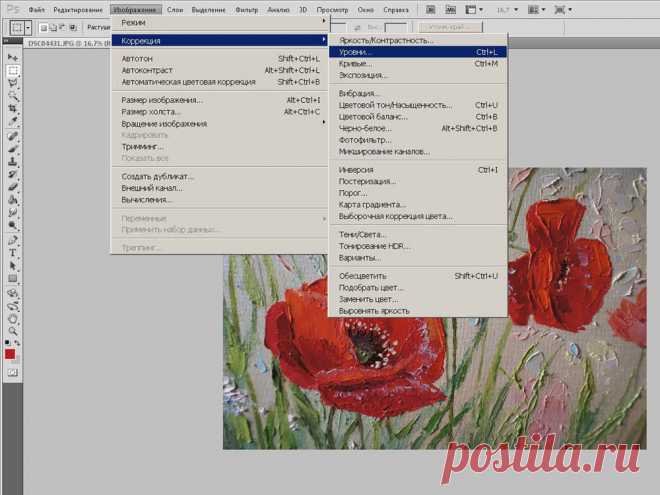
Task: Enable New selection mode in options bar
Action: 43,28
